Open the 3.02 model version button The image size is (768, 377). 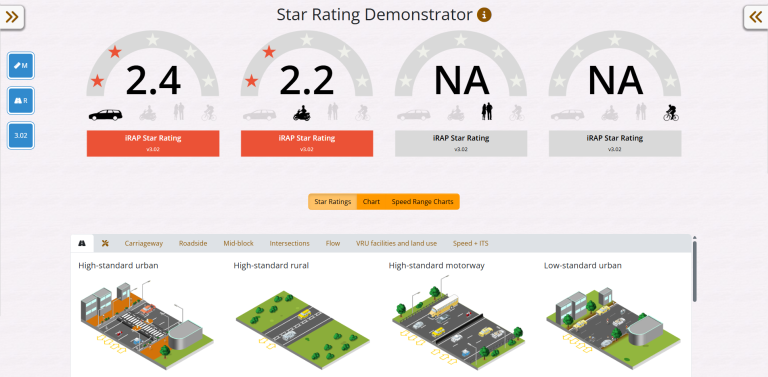tap(21, 136)
